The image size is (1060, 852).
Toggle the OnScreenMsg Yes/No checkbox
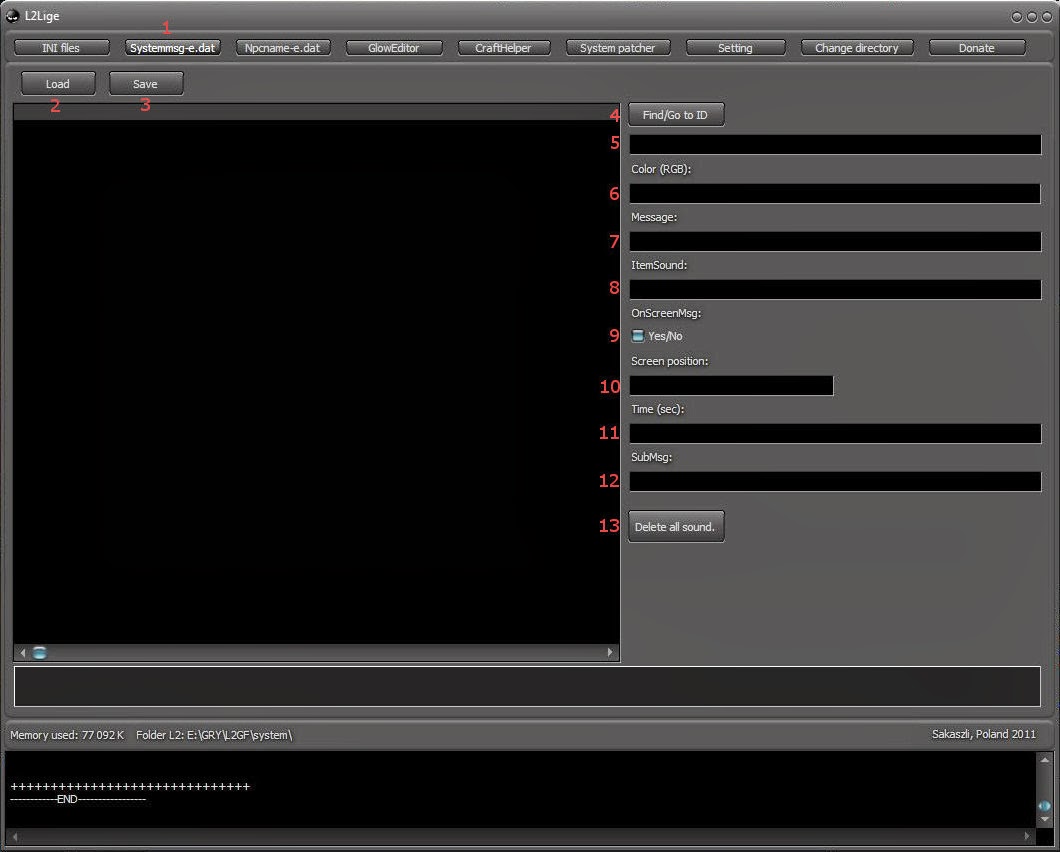(638, 336)
